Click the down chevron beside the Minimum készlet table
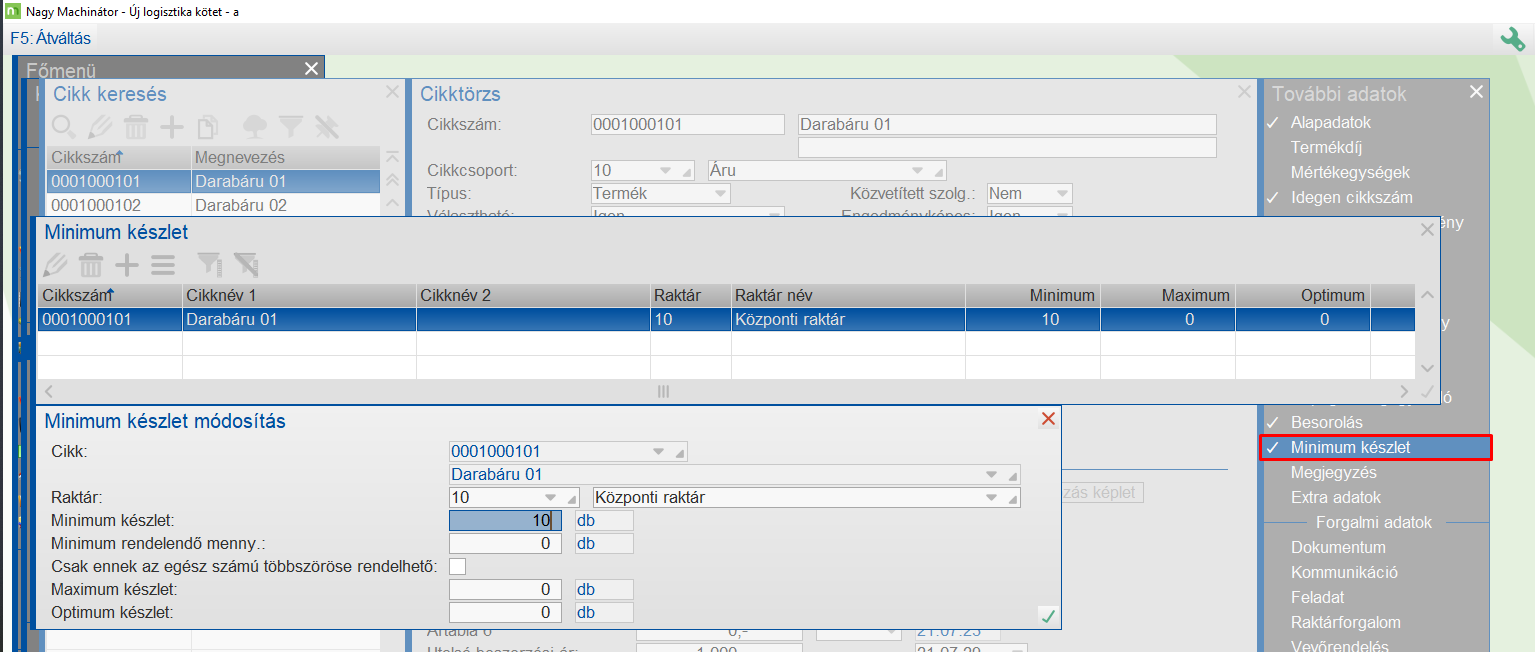Viewport: 1535px width, 652px height. pos(1427,368)
